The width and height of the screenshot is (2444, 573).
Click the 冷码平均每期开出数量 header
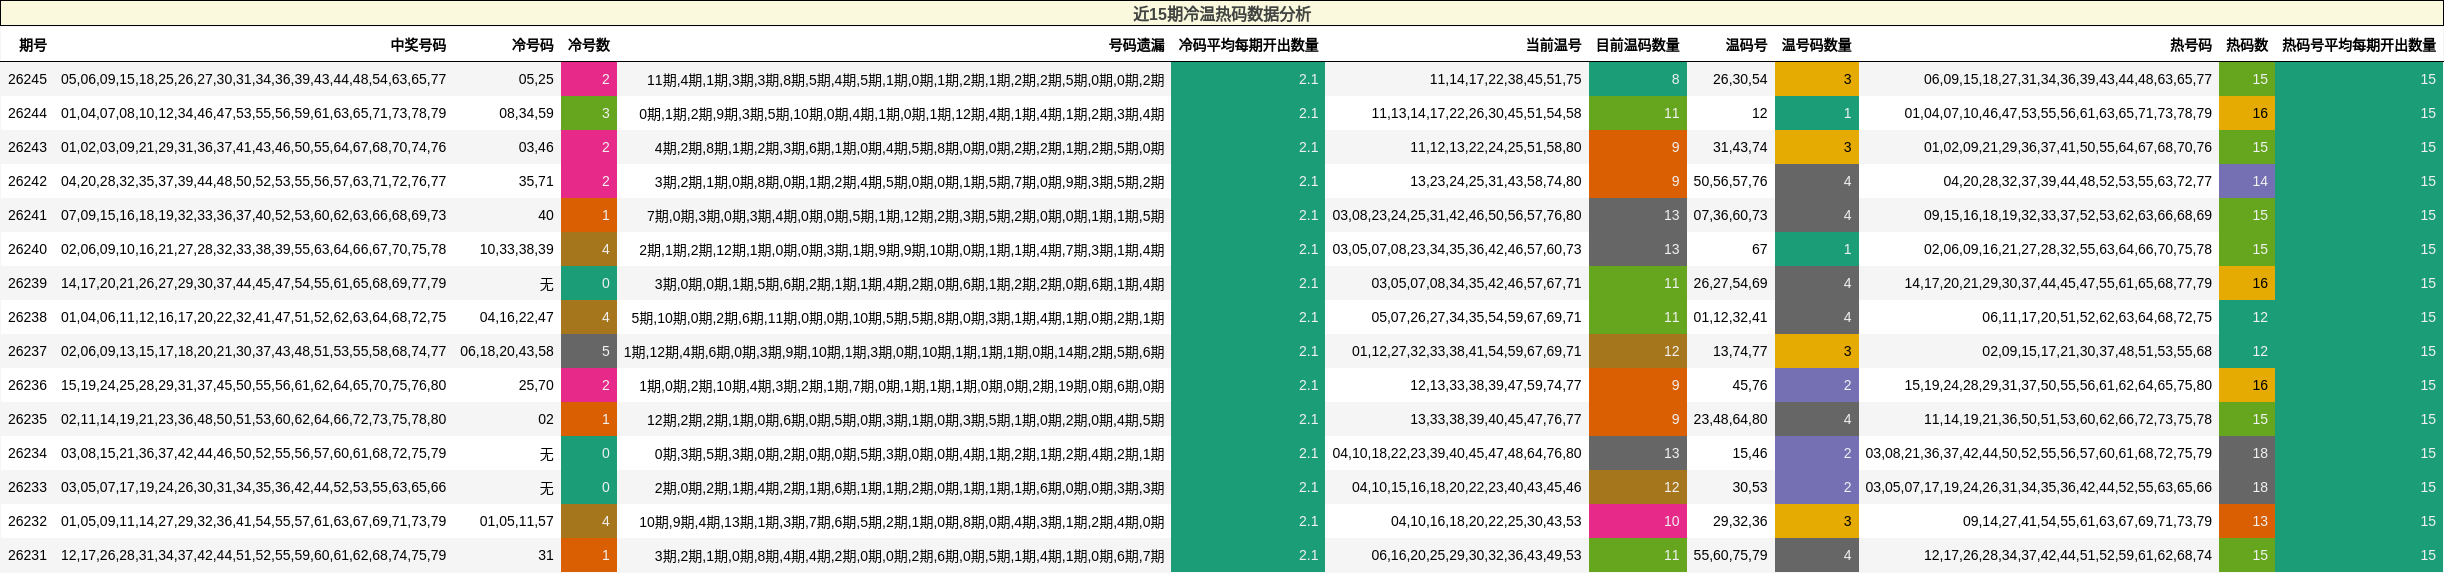1248,45
